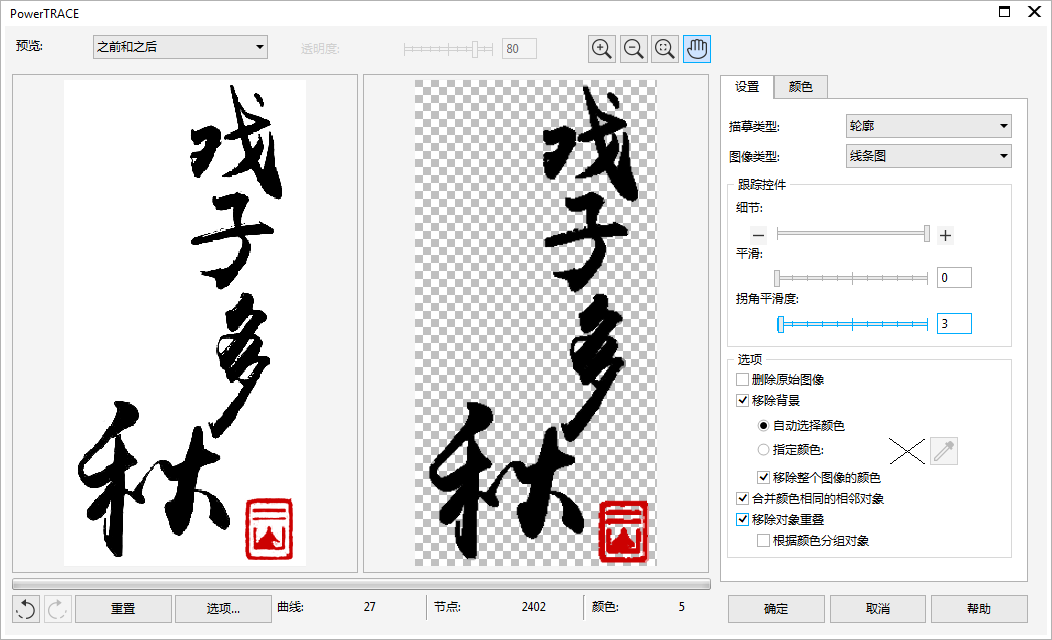Open the 描摹类型 dropdown set to 轮廓
Screen dimensions: 1052x640
(926, 125)
